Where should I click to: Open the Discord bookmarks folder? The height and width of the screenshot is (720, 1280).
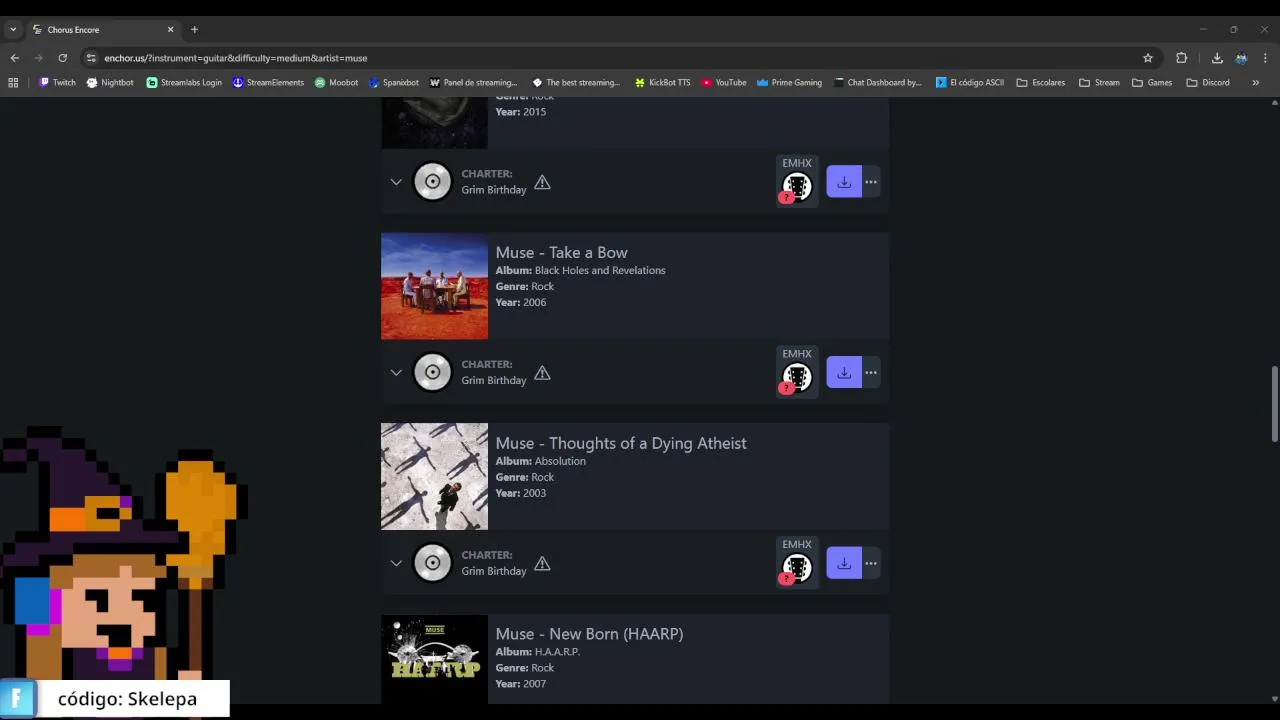click(x=1208, y=83)
